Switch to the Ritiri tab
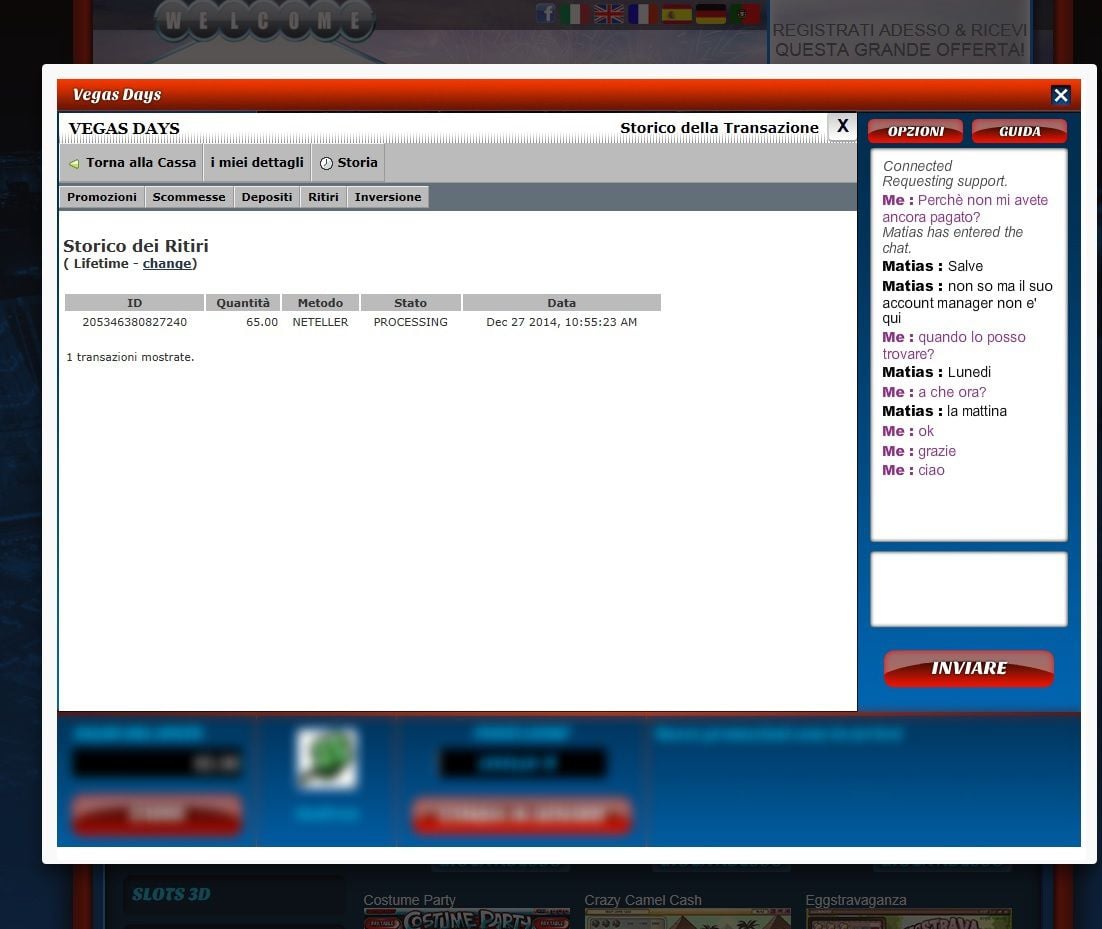 tap(323, 197)
